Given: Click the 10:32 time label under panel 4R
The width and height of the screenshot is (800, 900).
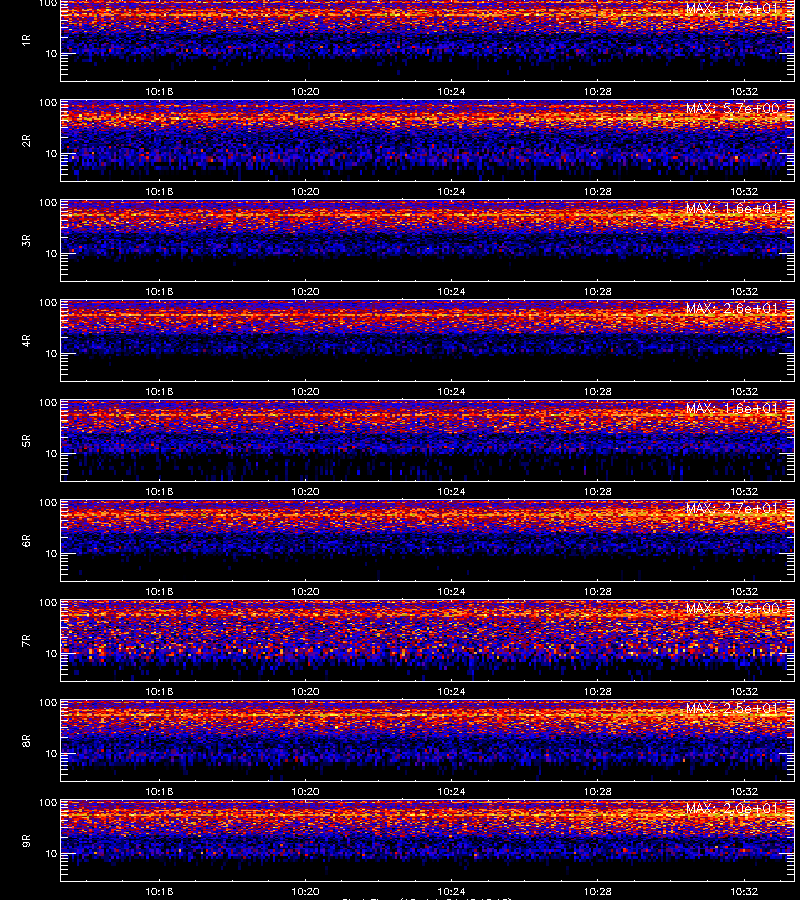Looking at the screenshot, I should click(x=744, y=391).
